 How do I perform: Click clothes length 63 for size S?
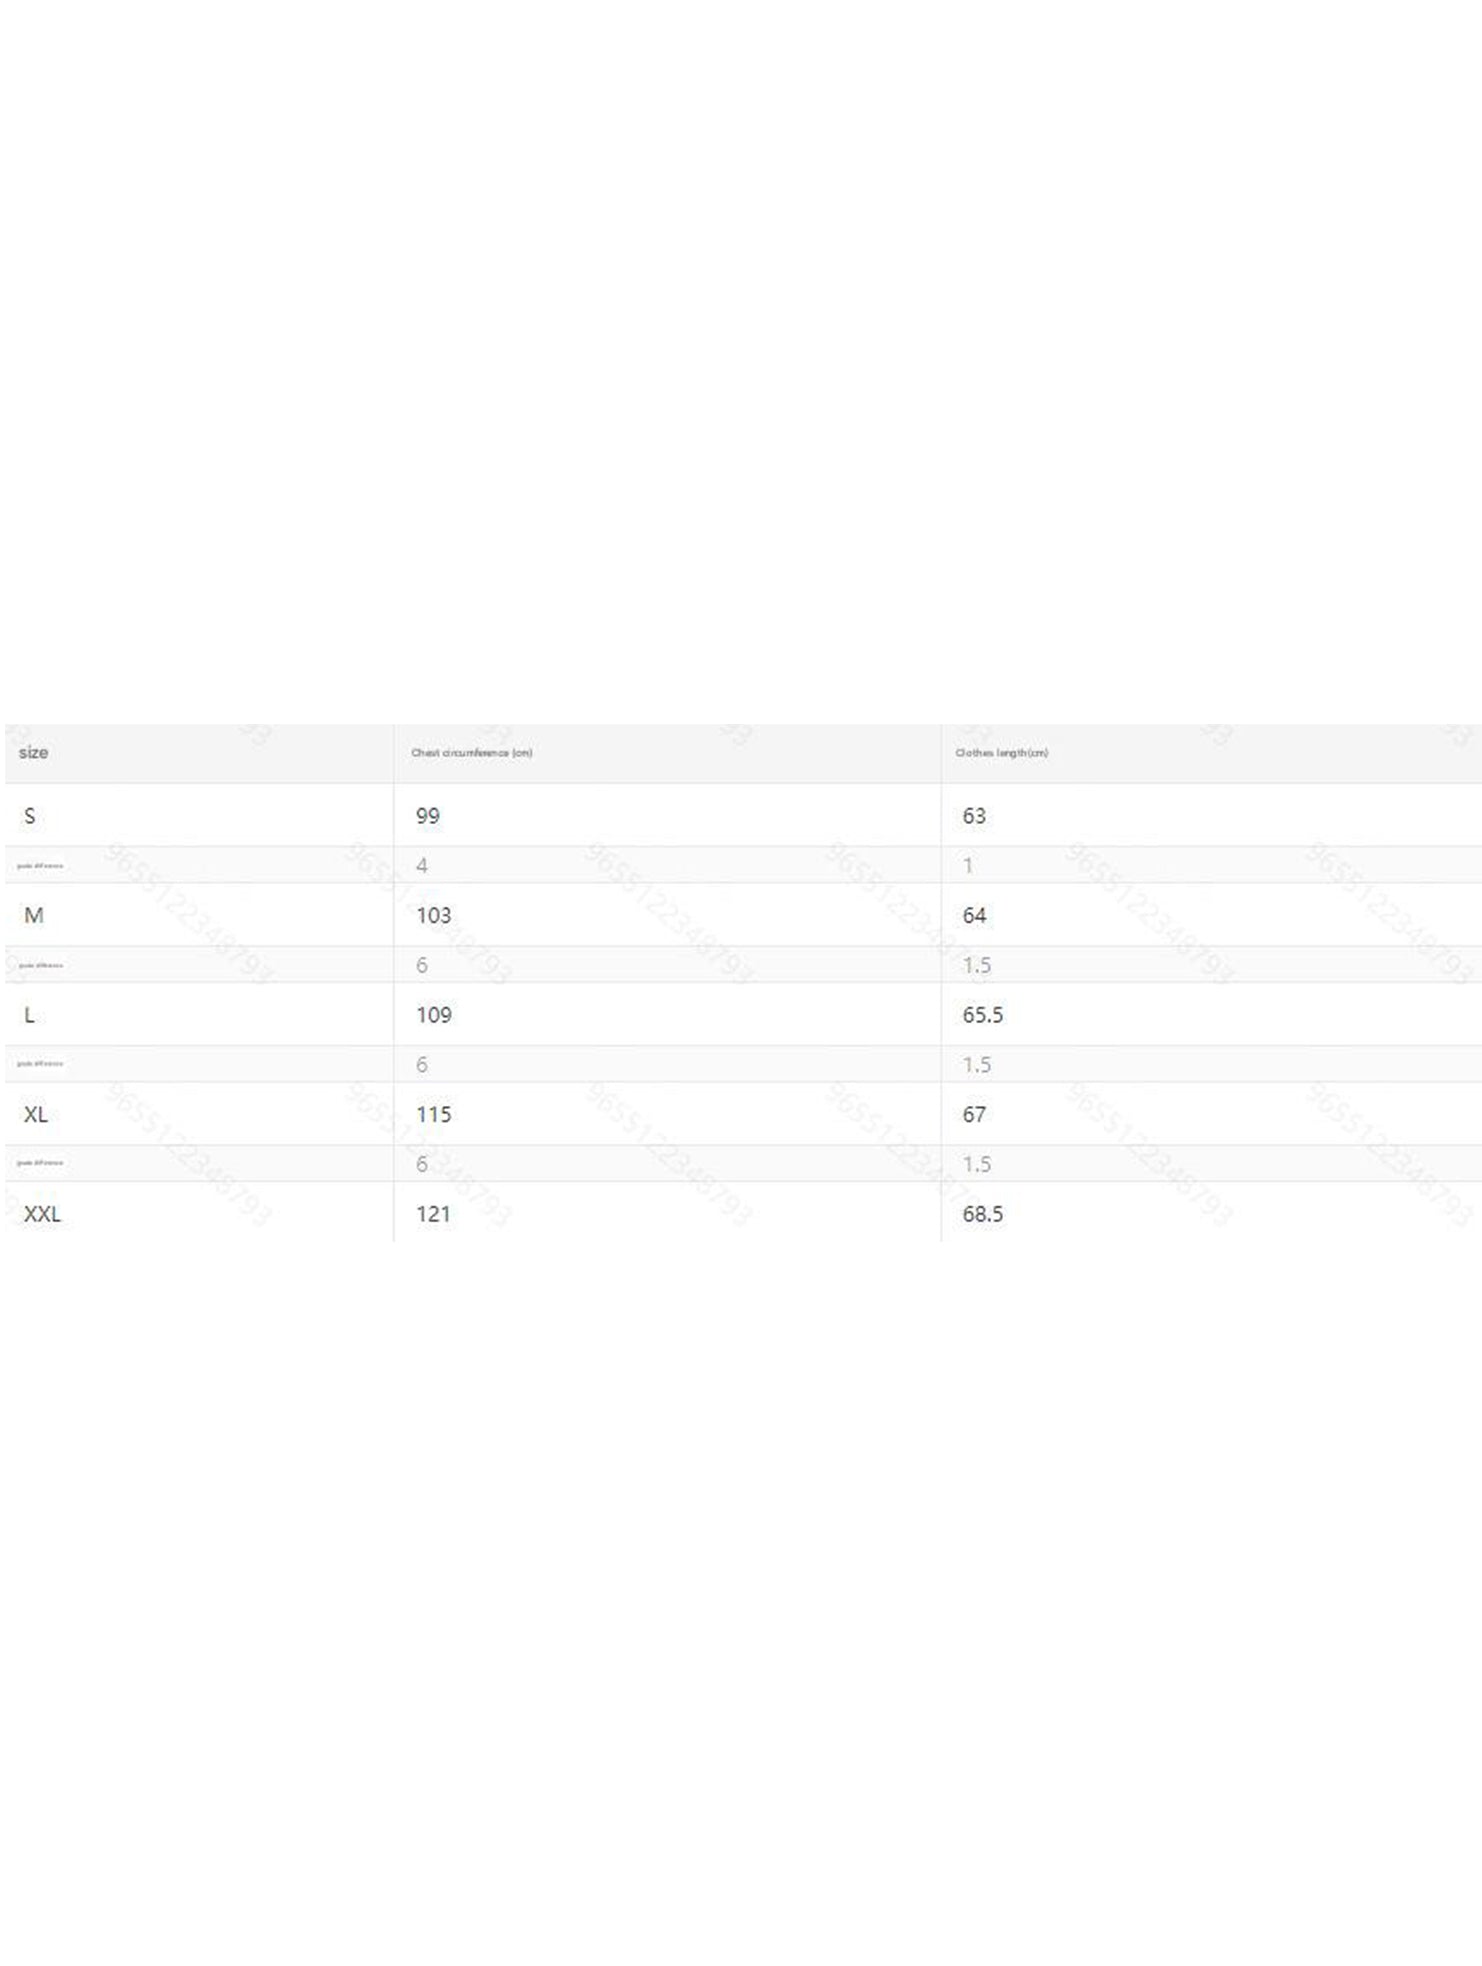974,815
